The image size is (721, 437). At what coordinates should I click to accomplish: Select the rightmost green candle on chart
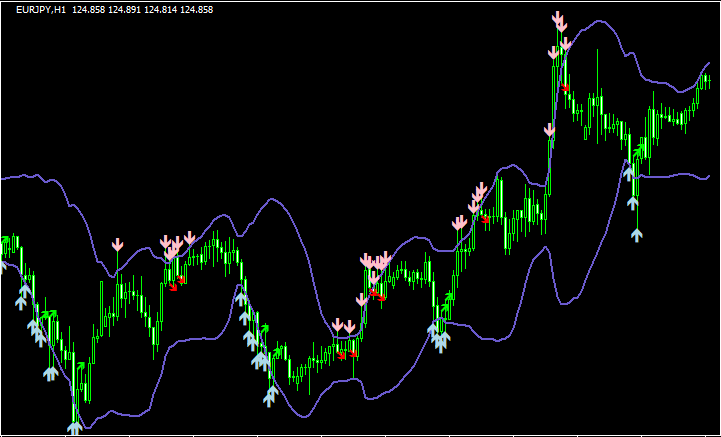click(707, 82)
